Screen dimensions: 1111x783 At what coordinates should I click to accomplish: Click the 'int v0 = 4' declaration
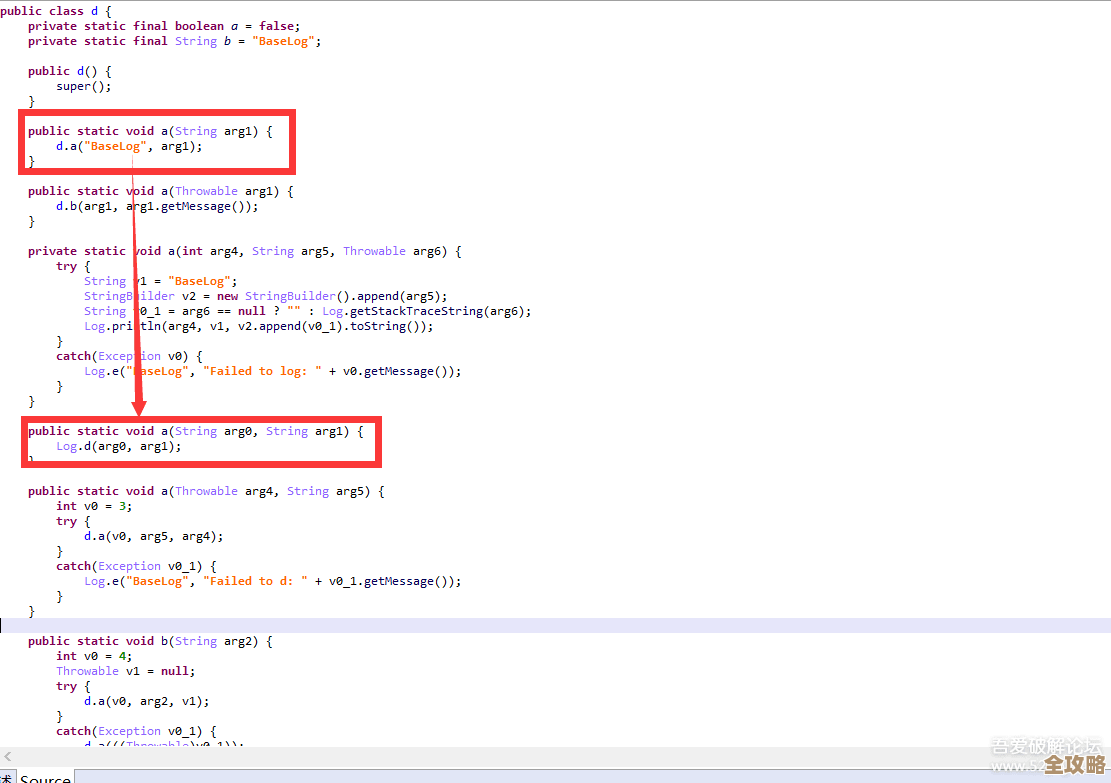click(x=93, y=656)
